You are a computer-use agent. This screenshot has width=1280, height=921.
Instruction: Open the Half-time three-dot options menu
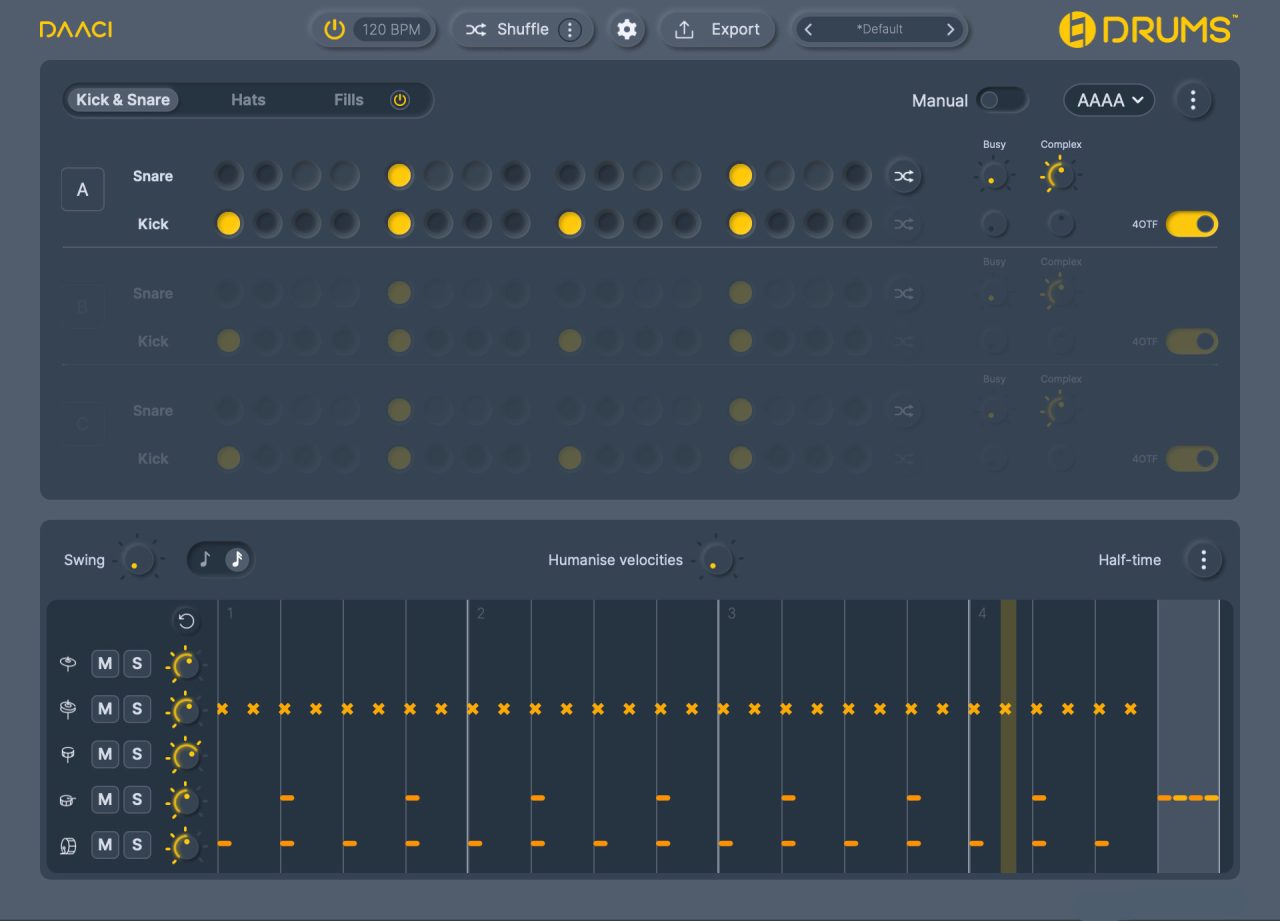tap(1203, 560)
